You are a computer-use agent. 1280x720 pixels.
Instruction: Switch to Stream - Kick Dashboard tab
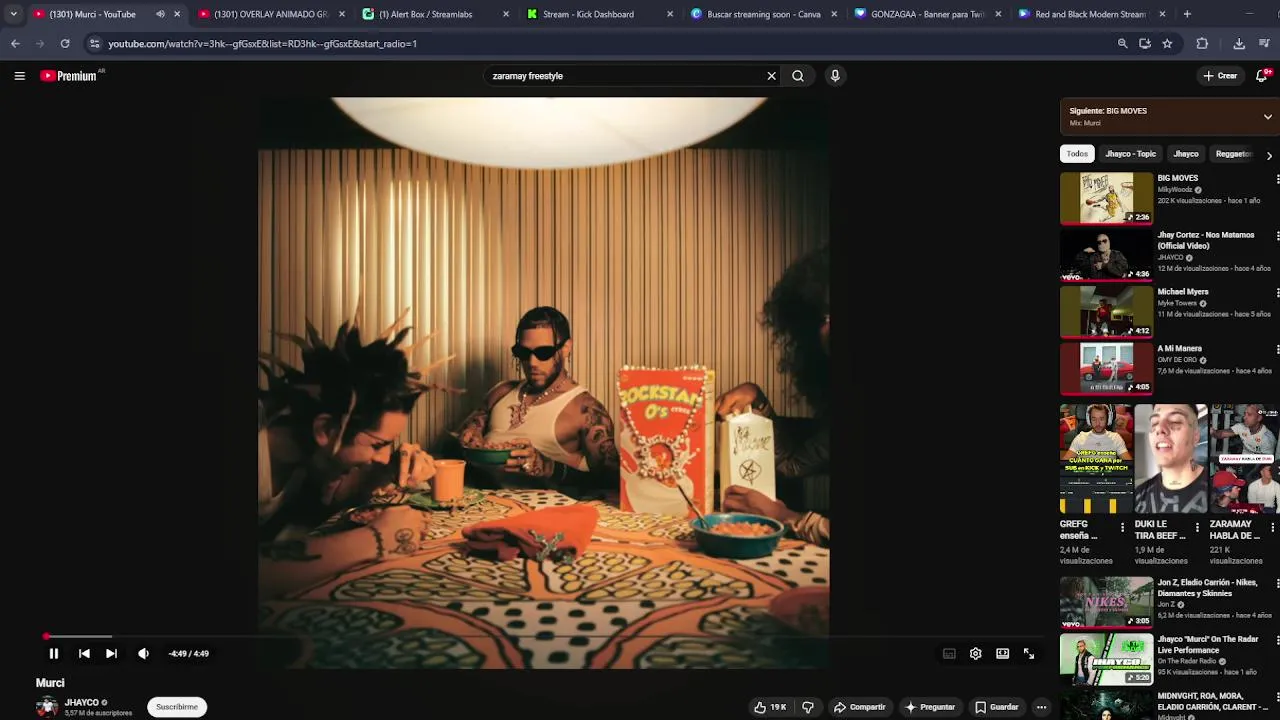point(601,14)
